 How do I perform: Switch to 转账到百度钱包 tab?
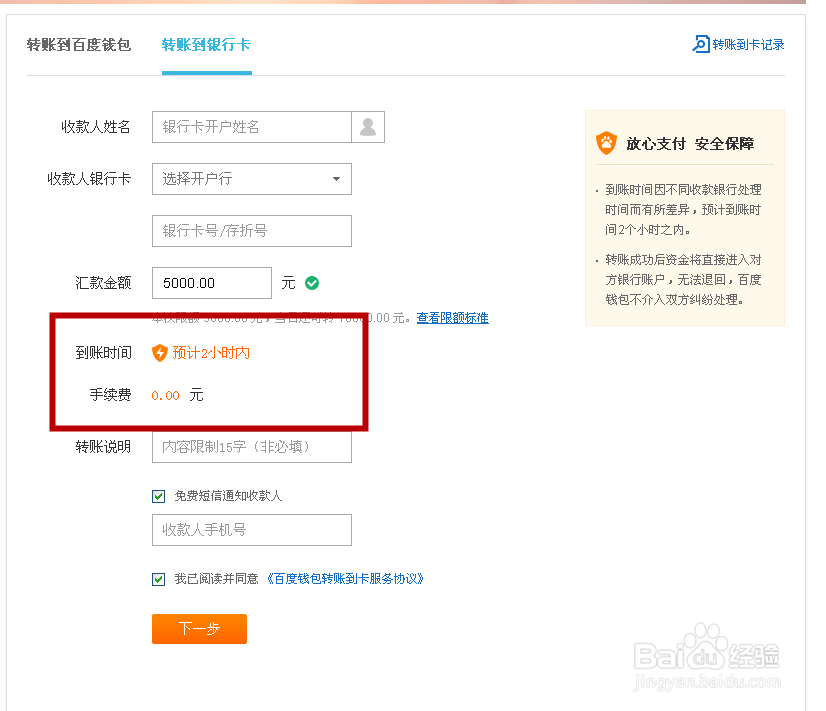click(79, 45)
